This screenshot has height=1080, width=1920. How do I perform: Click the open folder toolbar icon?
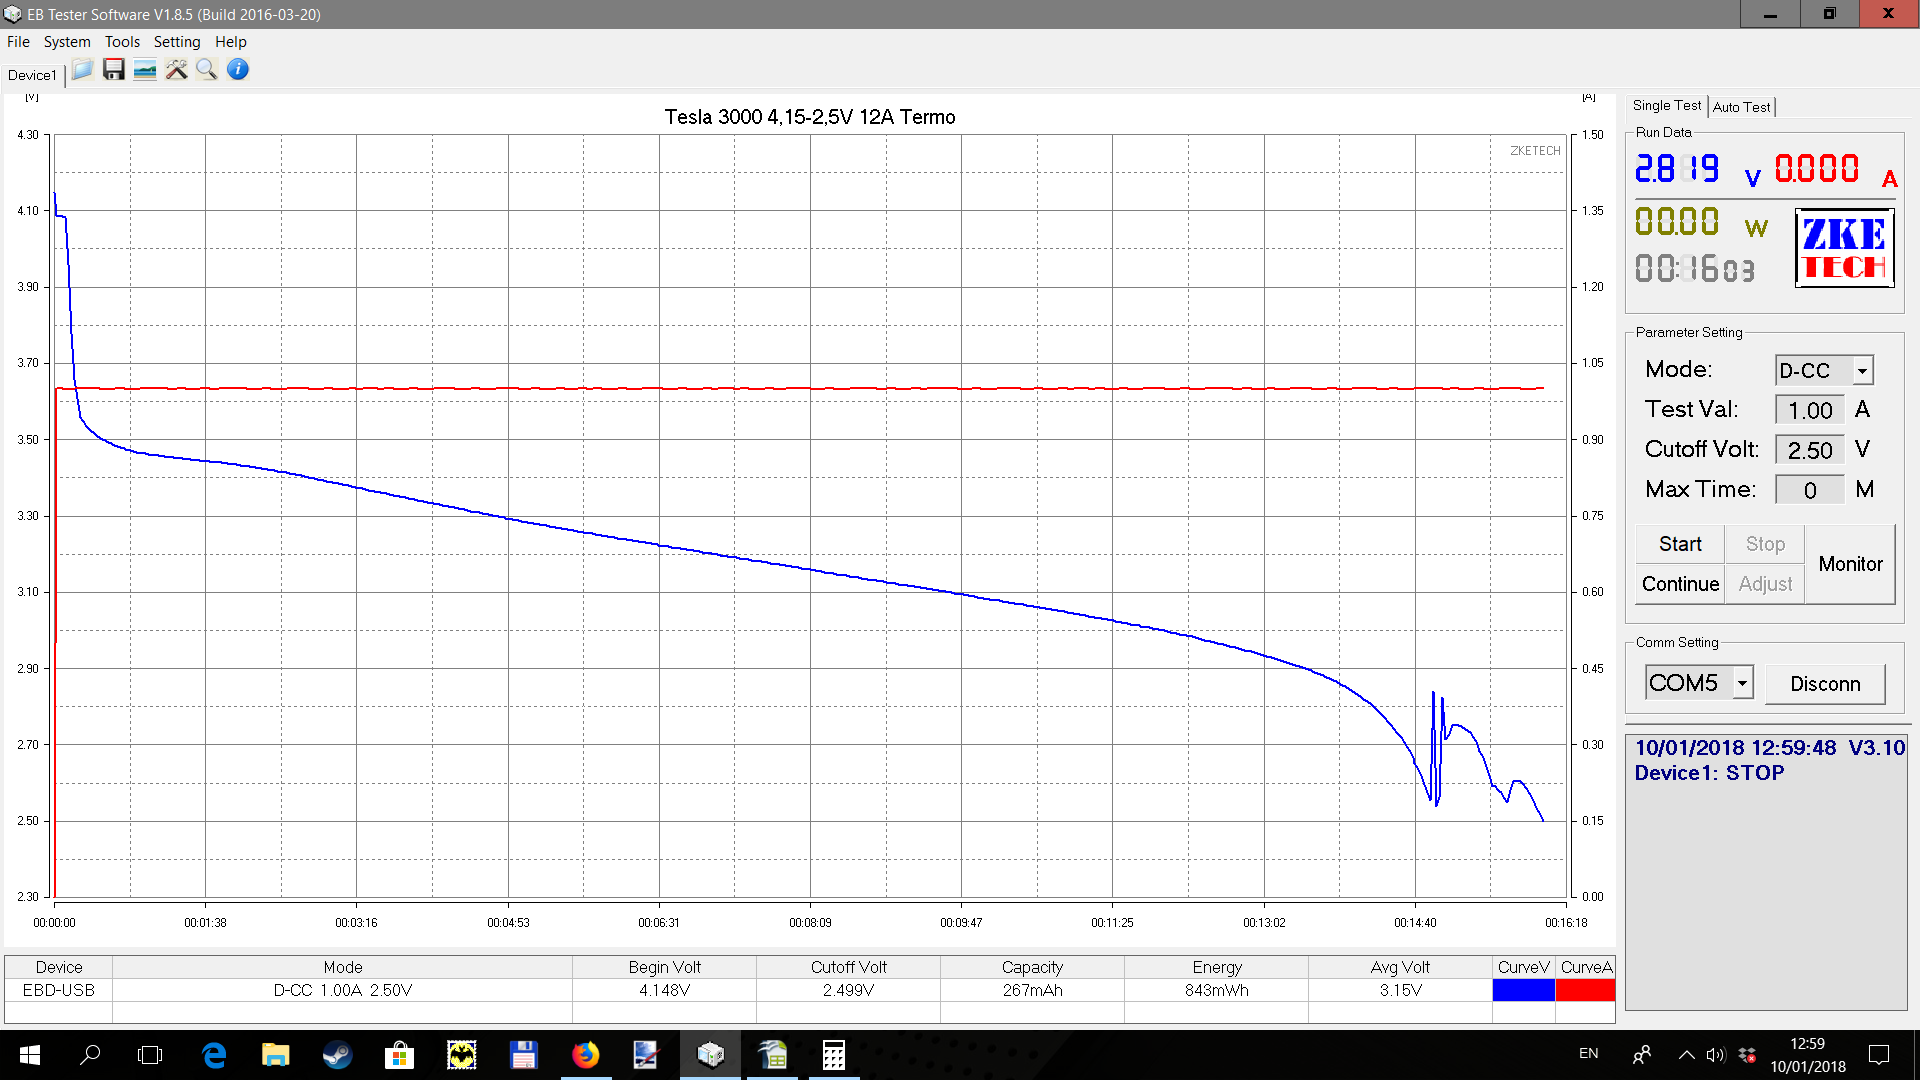point(82,70)
